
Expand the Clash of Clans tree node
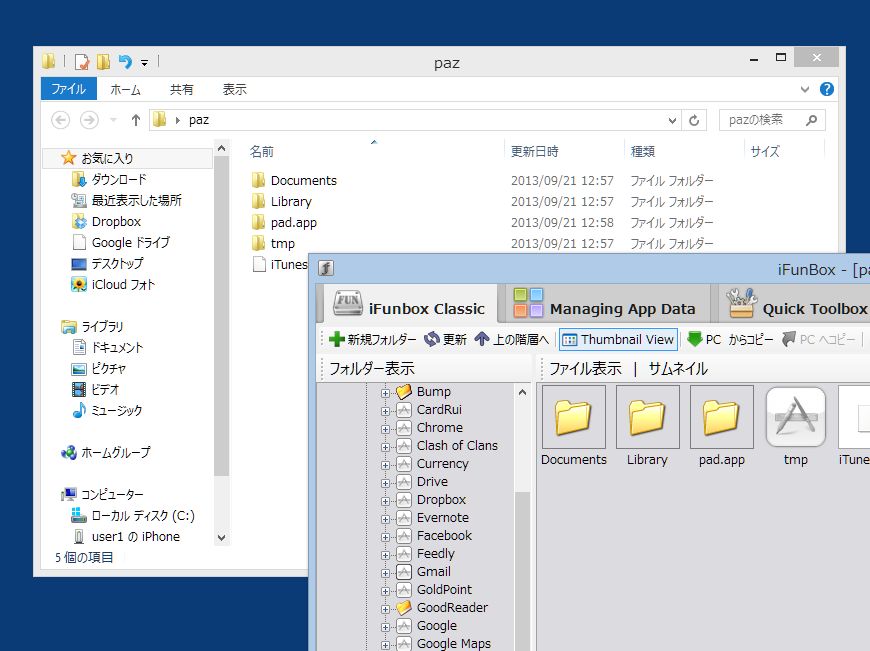(385, 447)
